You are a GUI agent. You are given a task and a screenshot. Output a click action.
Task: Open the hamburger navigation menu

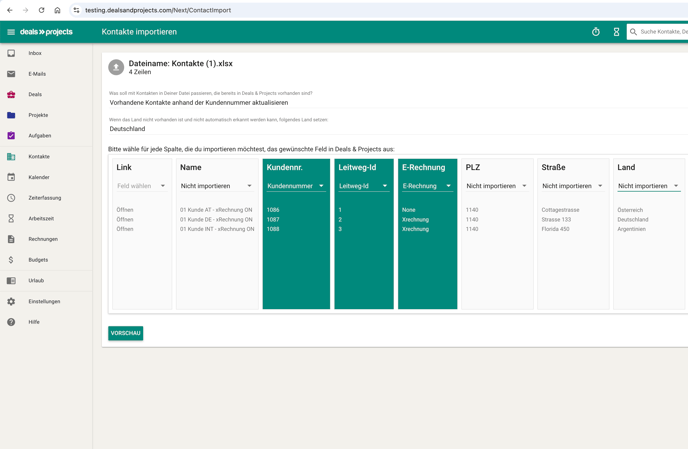coord(11,32)
